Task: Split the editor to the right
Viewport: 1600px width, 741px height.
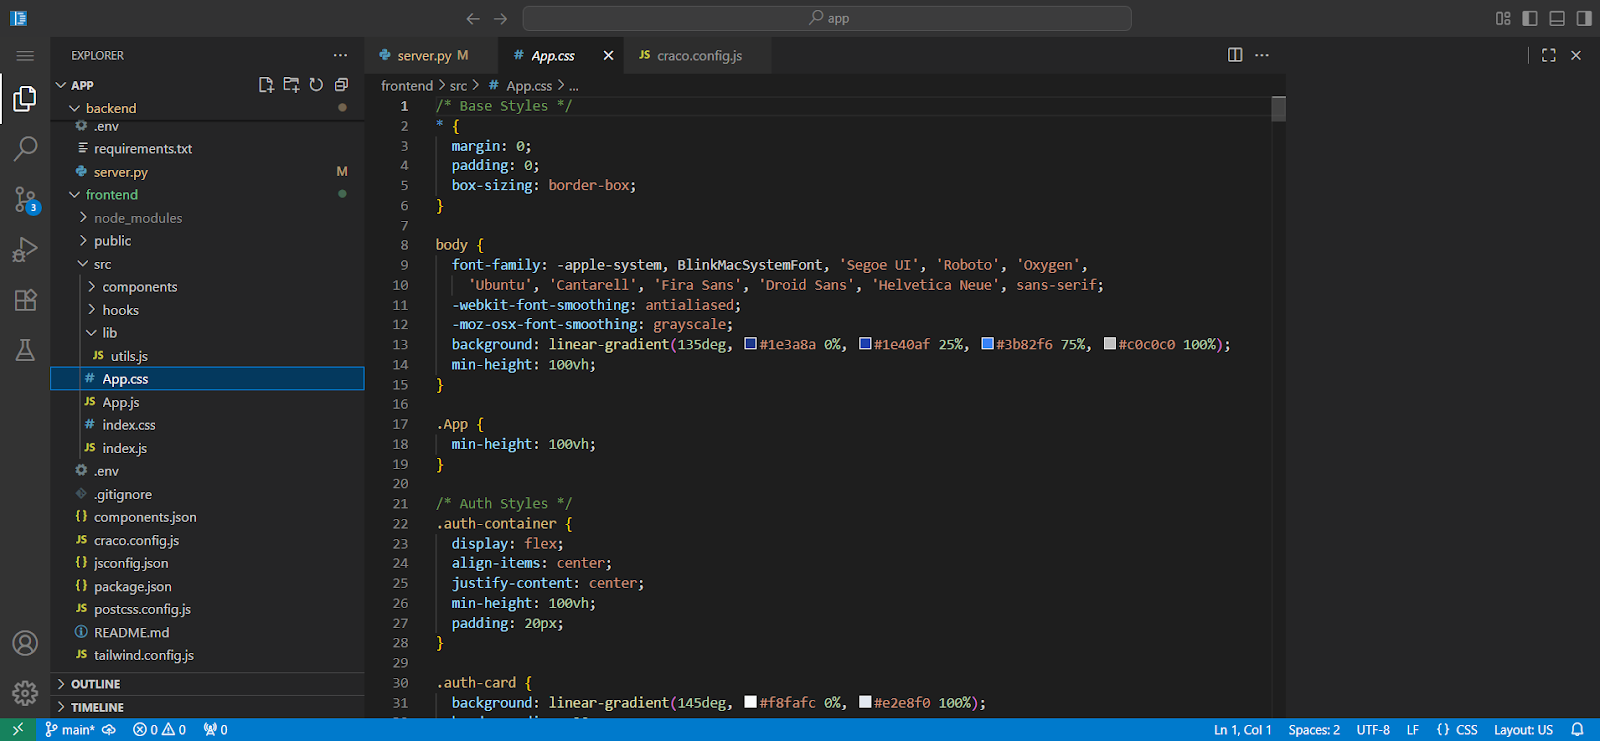Action: point(1235,55)
